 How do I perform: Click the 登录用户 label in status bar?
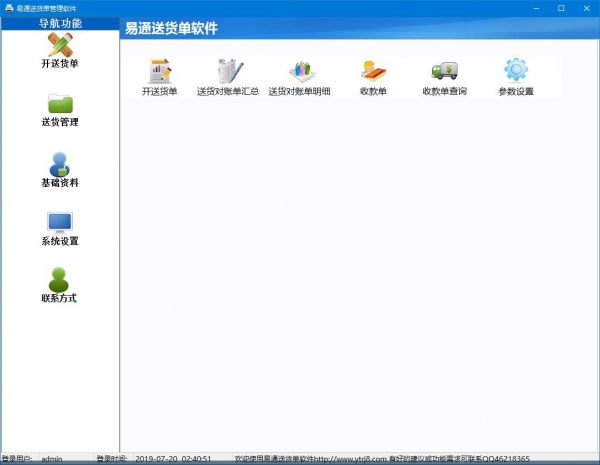[17, 458]
